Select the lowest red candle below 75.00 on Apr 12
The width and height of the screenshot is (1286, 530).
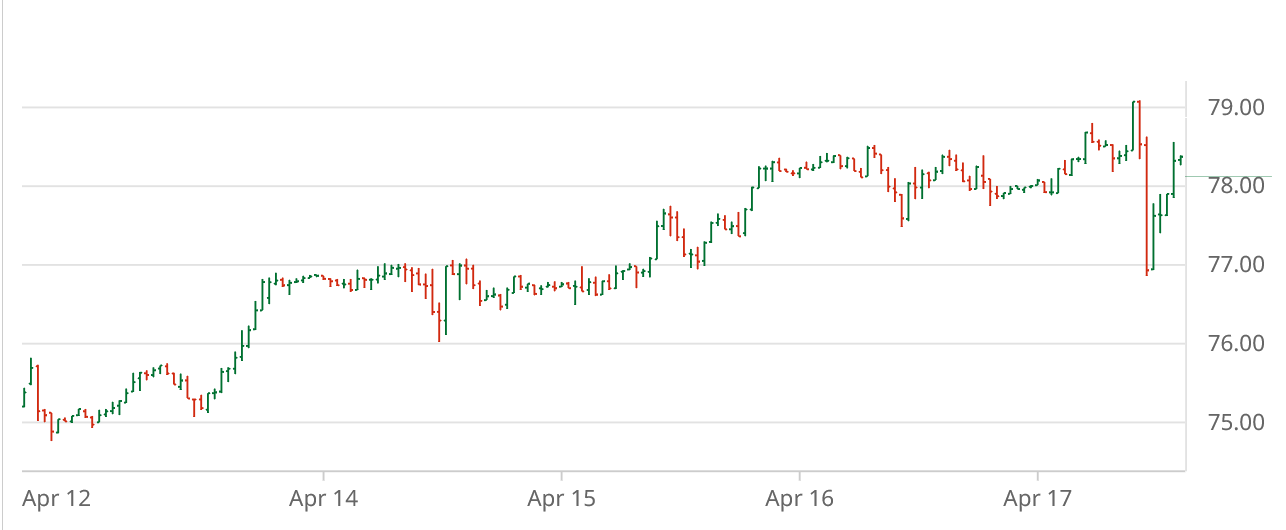click(51, 425)
